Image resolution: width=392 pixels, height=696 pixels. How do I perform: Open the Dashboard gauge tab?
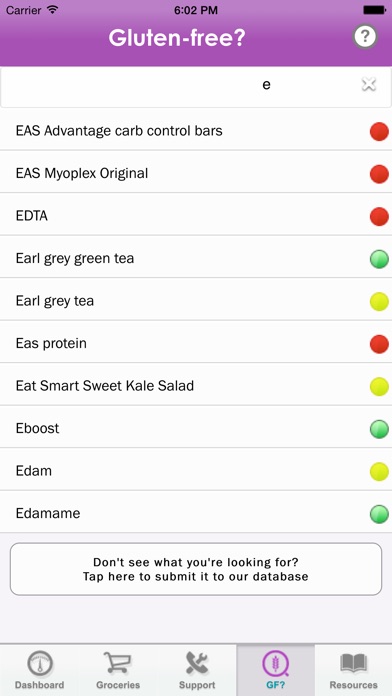coord(40,670)
